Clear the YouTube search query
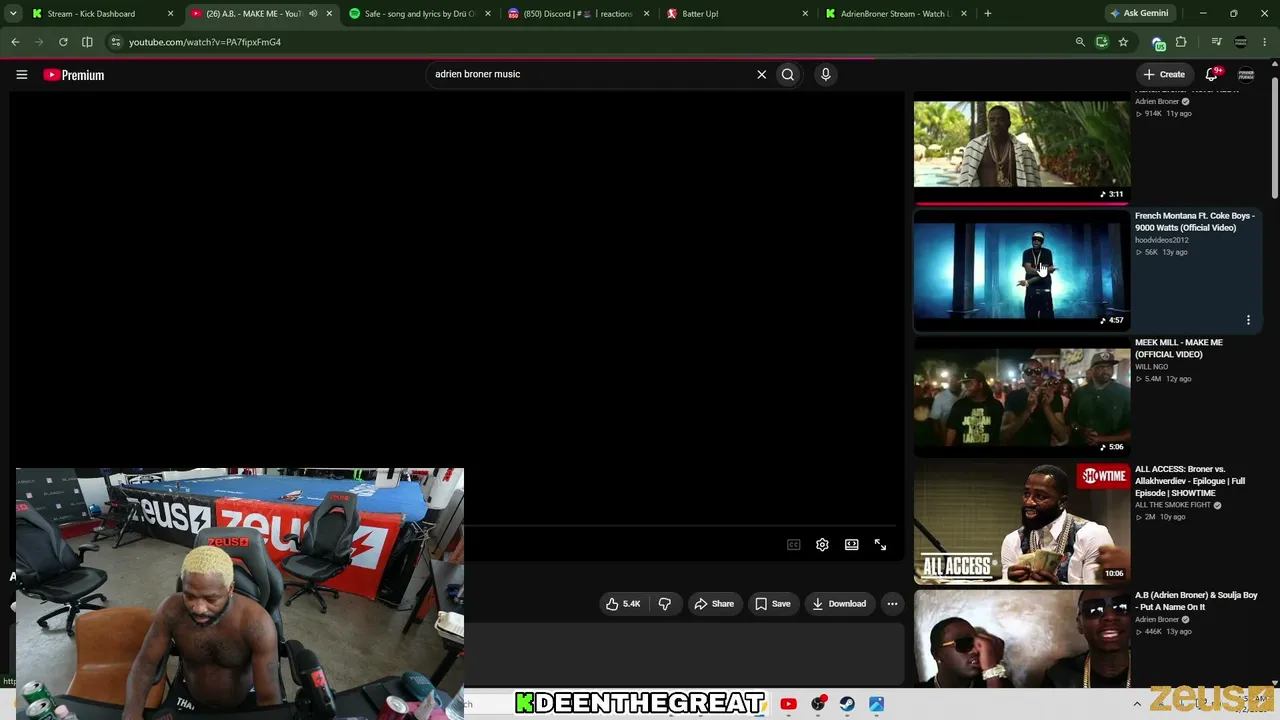The width and height of the screenshot is (1280, 720). (761, 74)
